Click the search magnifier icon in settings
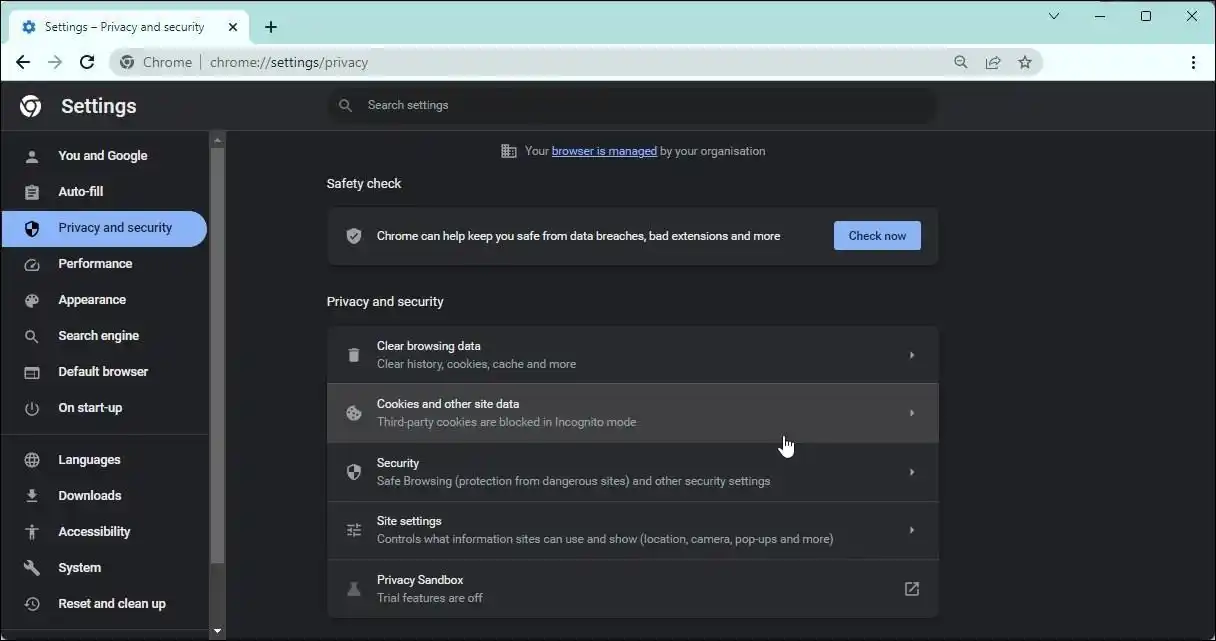The width and height of the screenshot is (1216, 641). click(346, 105)
